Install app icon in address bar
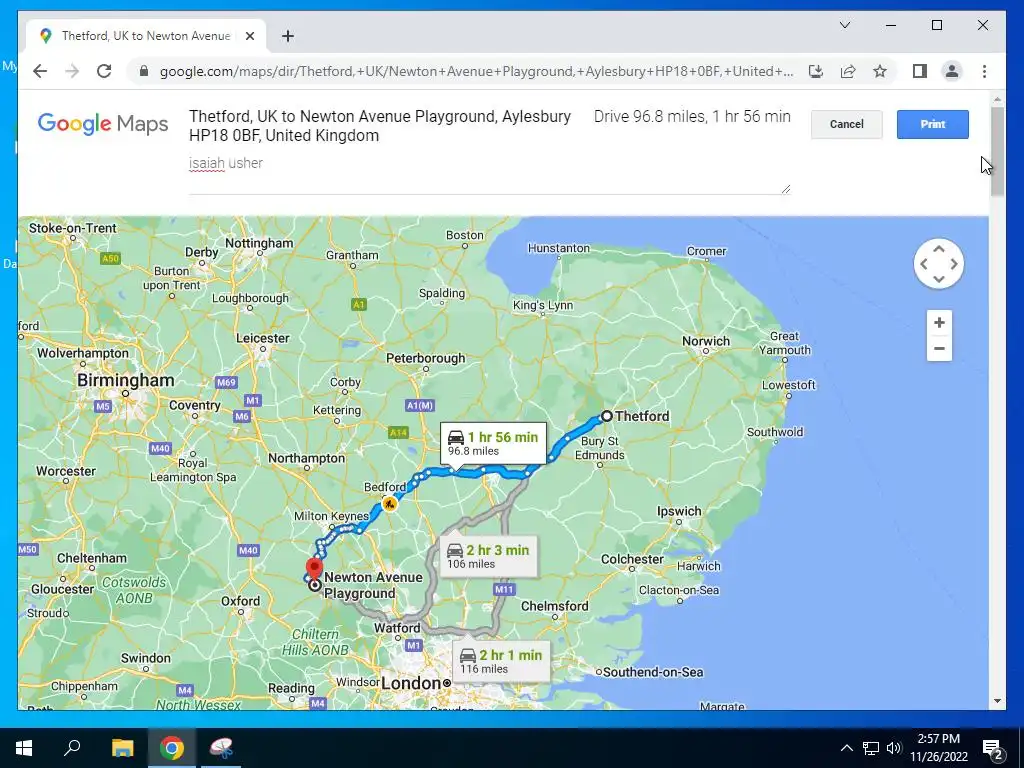Screen dimensions: 1024x768 point(816,71)
